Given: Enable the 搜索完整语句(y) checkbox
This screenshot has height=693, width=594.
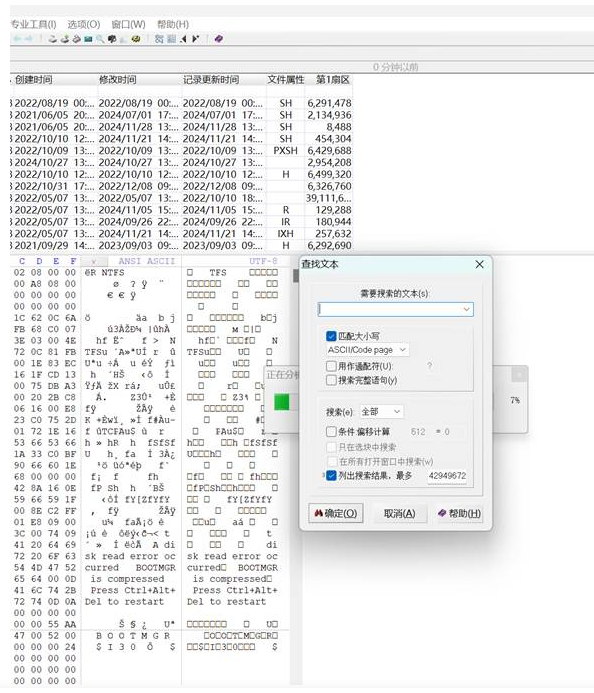Looking at the screenshot, I should click(x=331, y=380).
